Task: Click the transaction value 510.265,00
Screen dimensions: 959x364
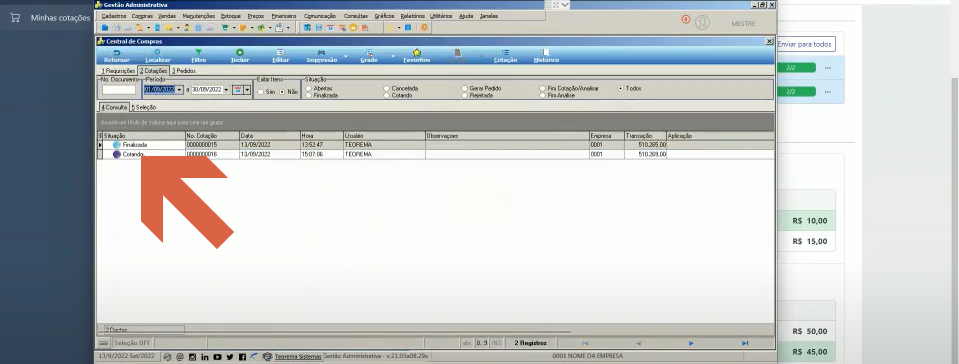Action: pyautogui.click(x=652, y=145)
